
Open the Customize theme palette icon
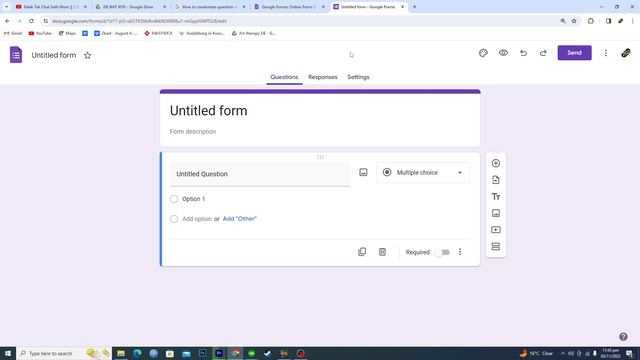483,53
